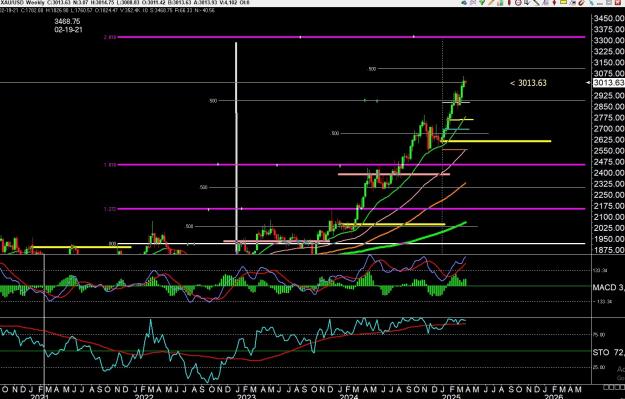Viewport: 625px width, 399px height.
Task: Click the 2850.00 price axis label
Action: pyautogui.click(x=609, y=107)
